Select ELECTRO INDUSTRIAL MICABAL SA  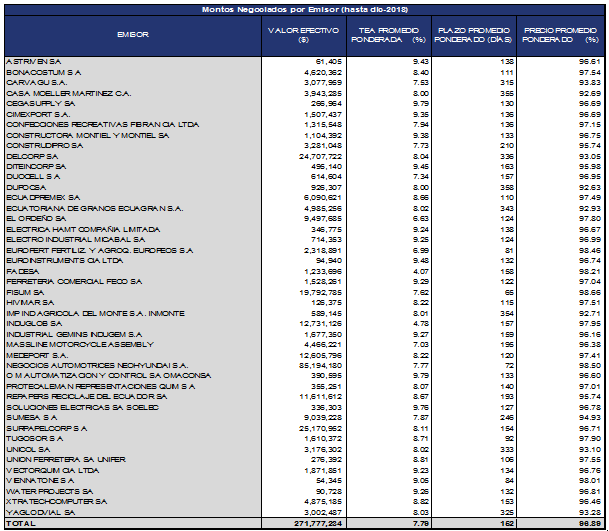[x=76, y=240]
